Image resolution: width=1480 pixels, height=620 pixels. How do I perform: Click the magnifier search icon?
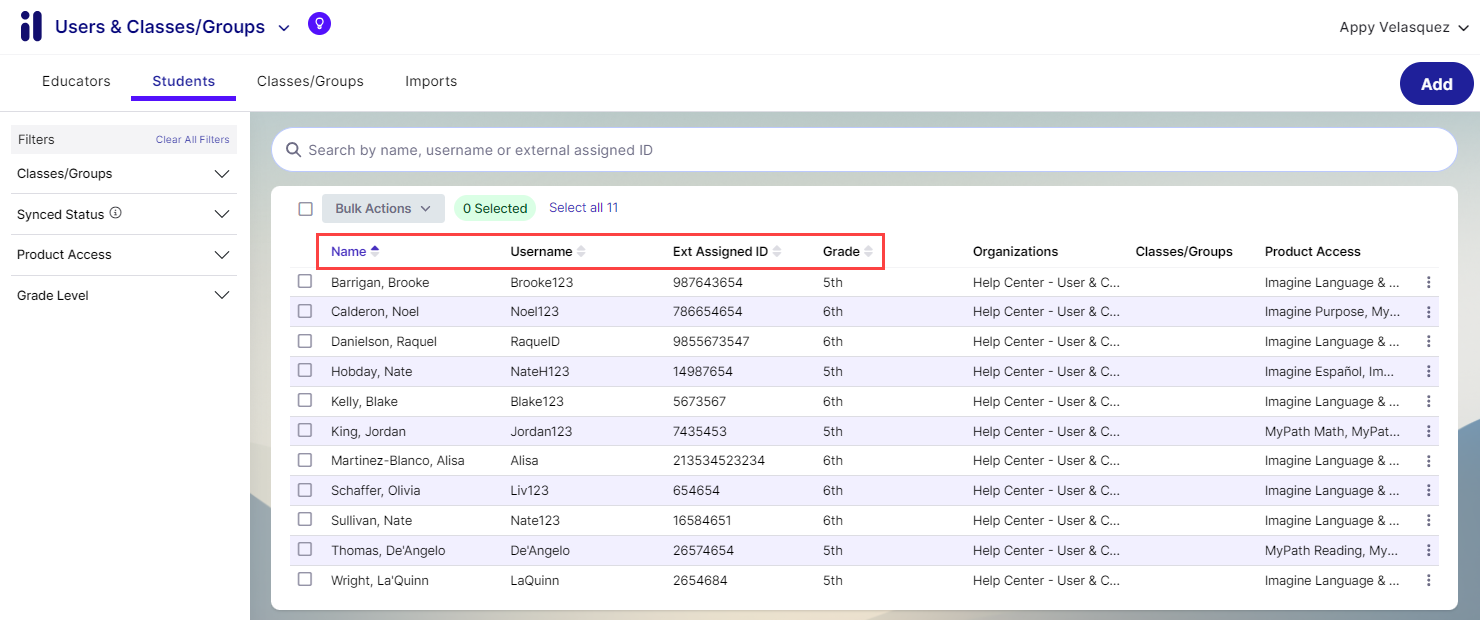point(294,150)
